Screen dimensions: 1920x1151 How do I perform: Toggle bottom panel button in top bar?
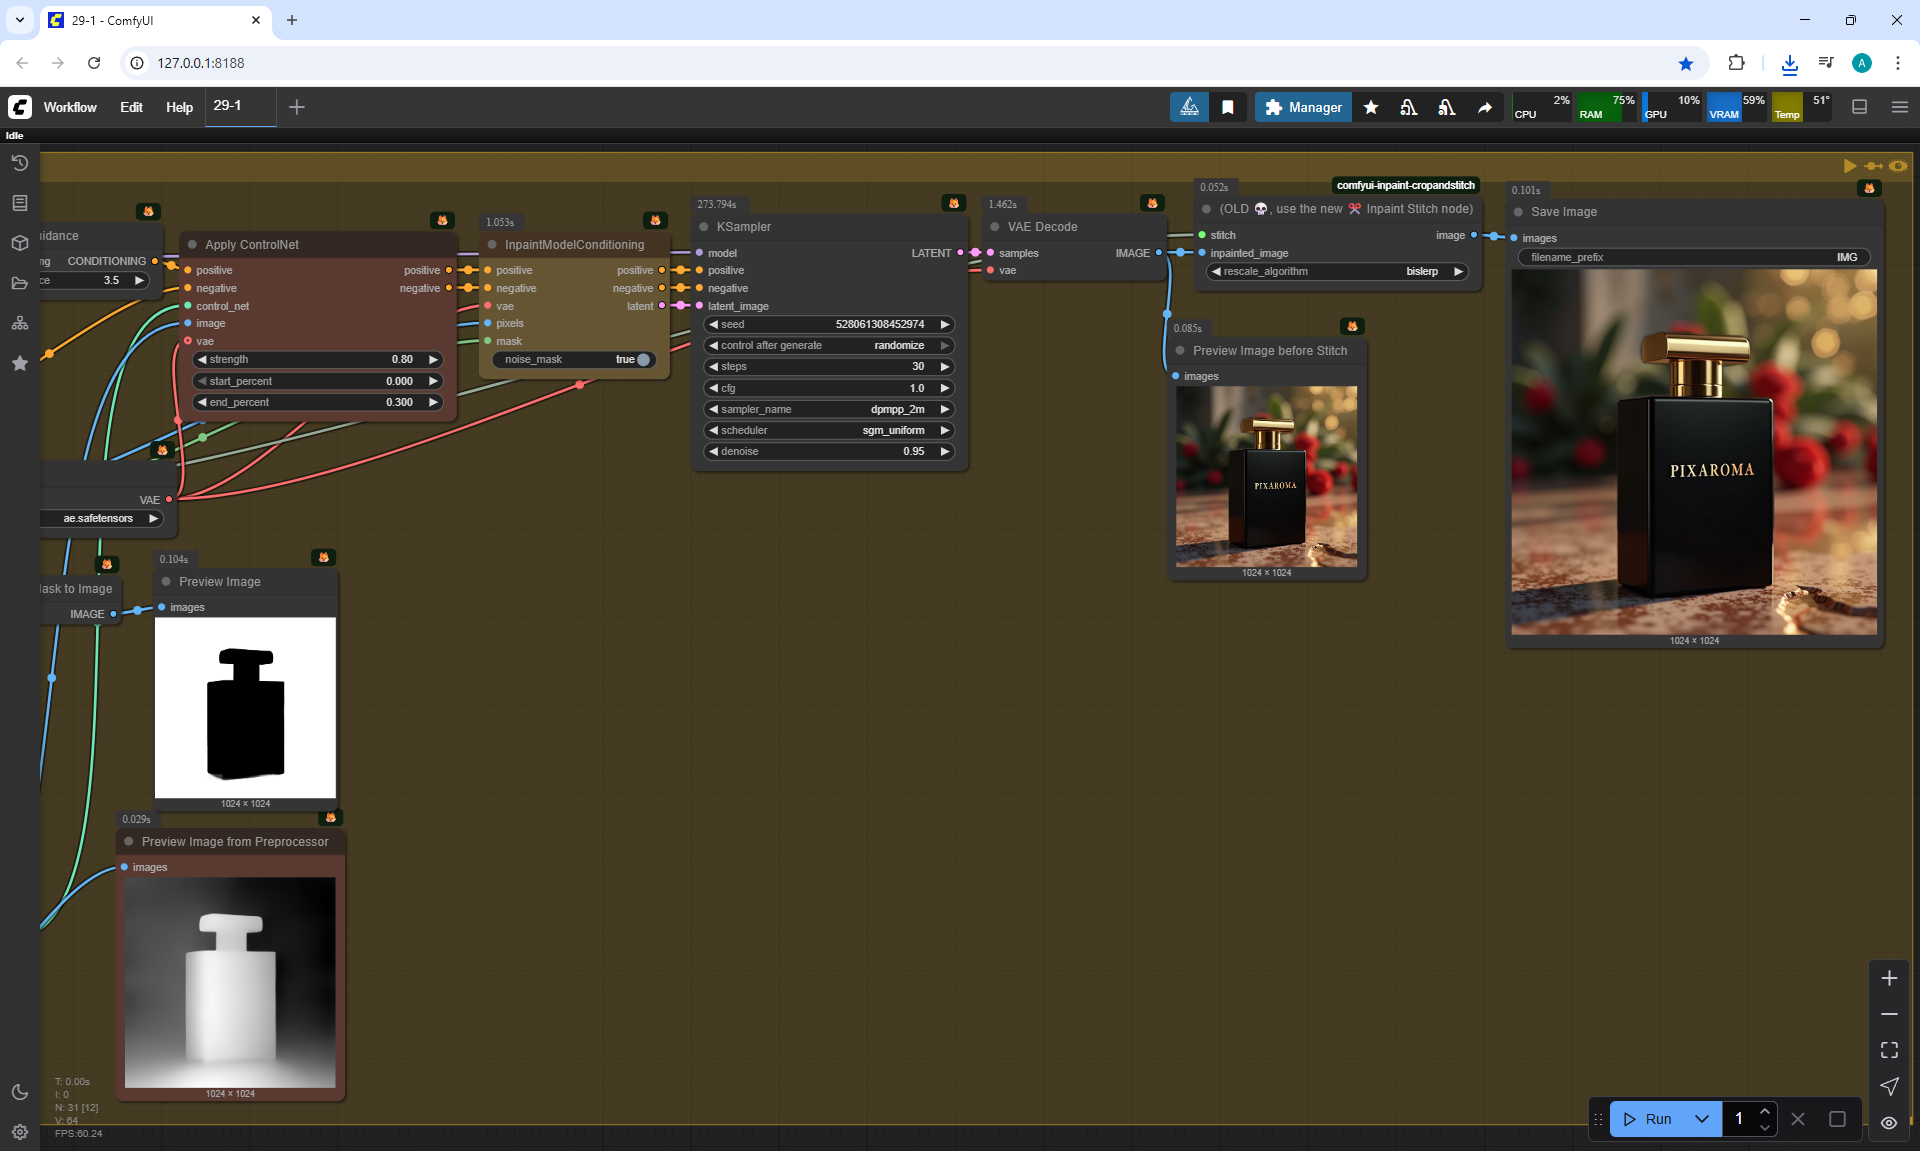(x=1859, y=107)
